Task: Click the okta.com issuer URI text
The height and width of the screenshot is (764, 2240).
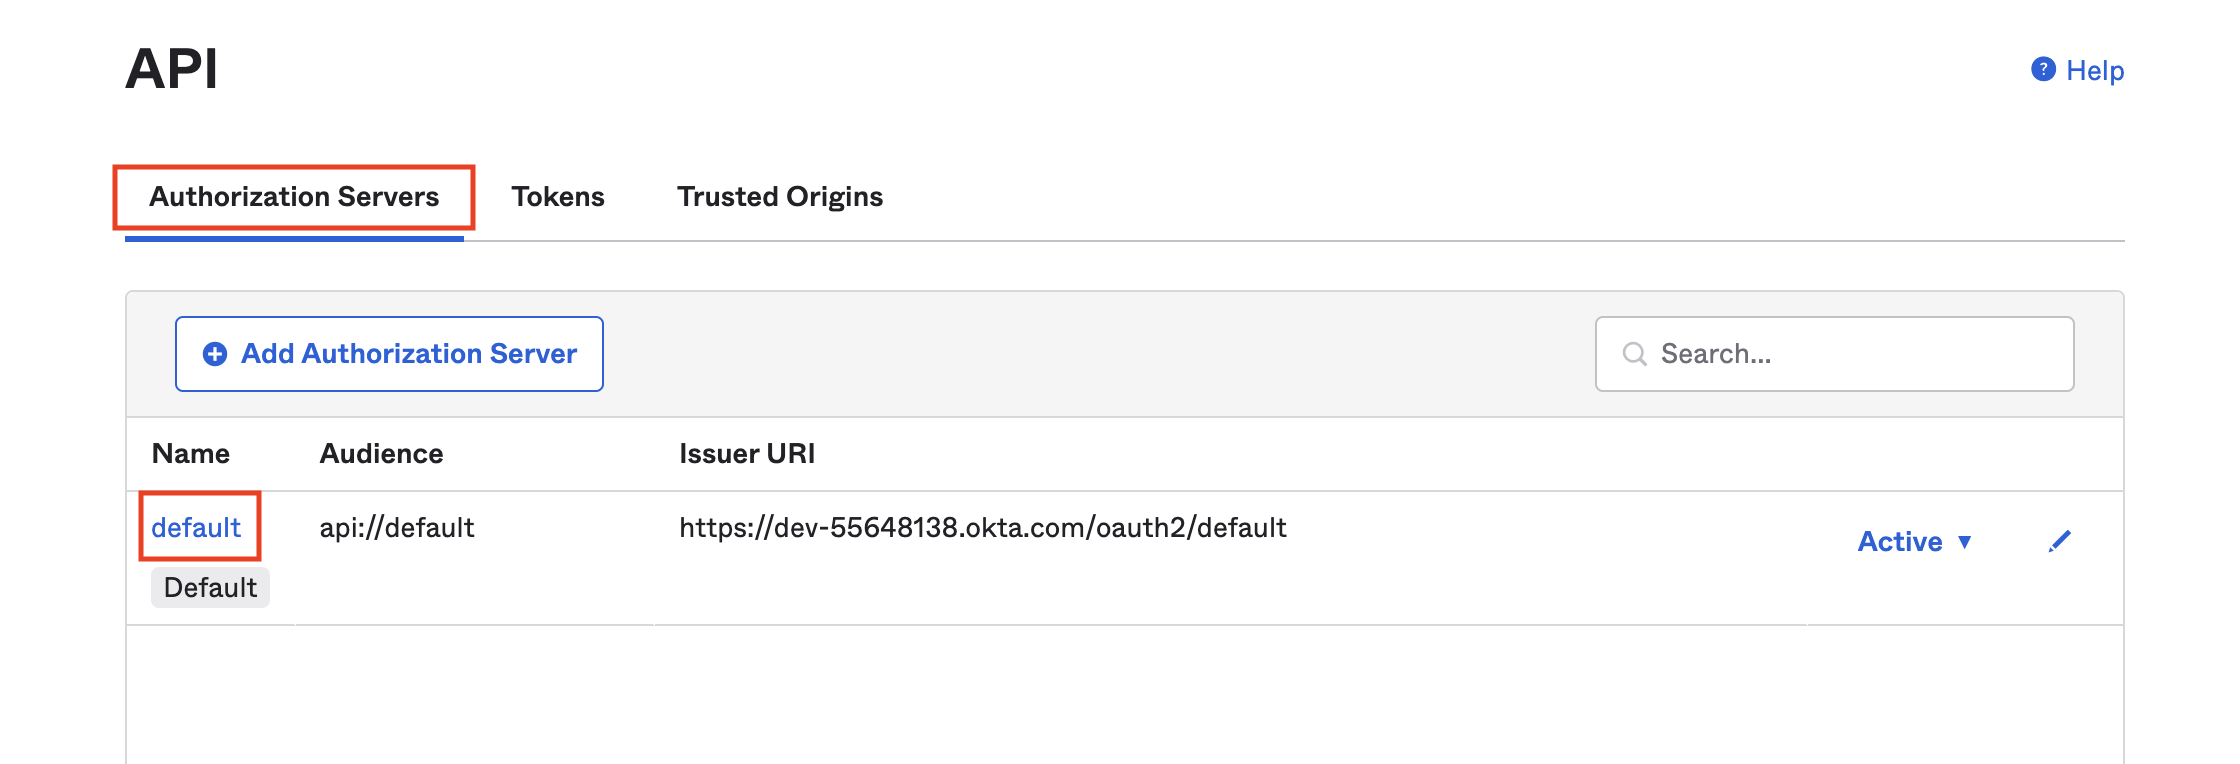Action: click(x=982, y=527)
